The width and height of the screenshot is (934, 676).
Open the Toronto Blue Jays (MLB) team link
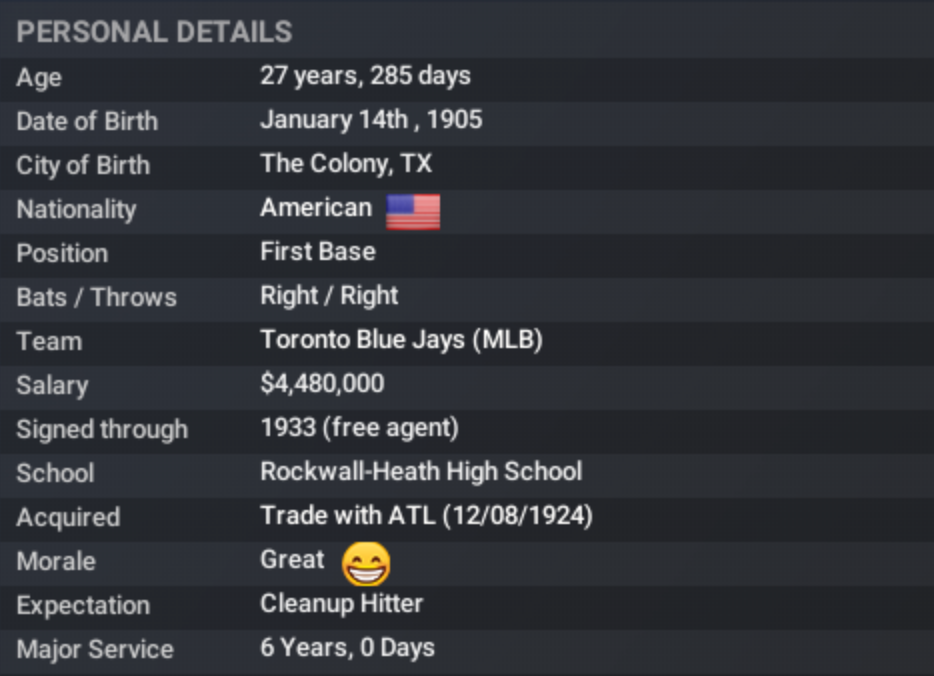click(401, 340)
